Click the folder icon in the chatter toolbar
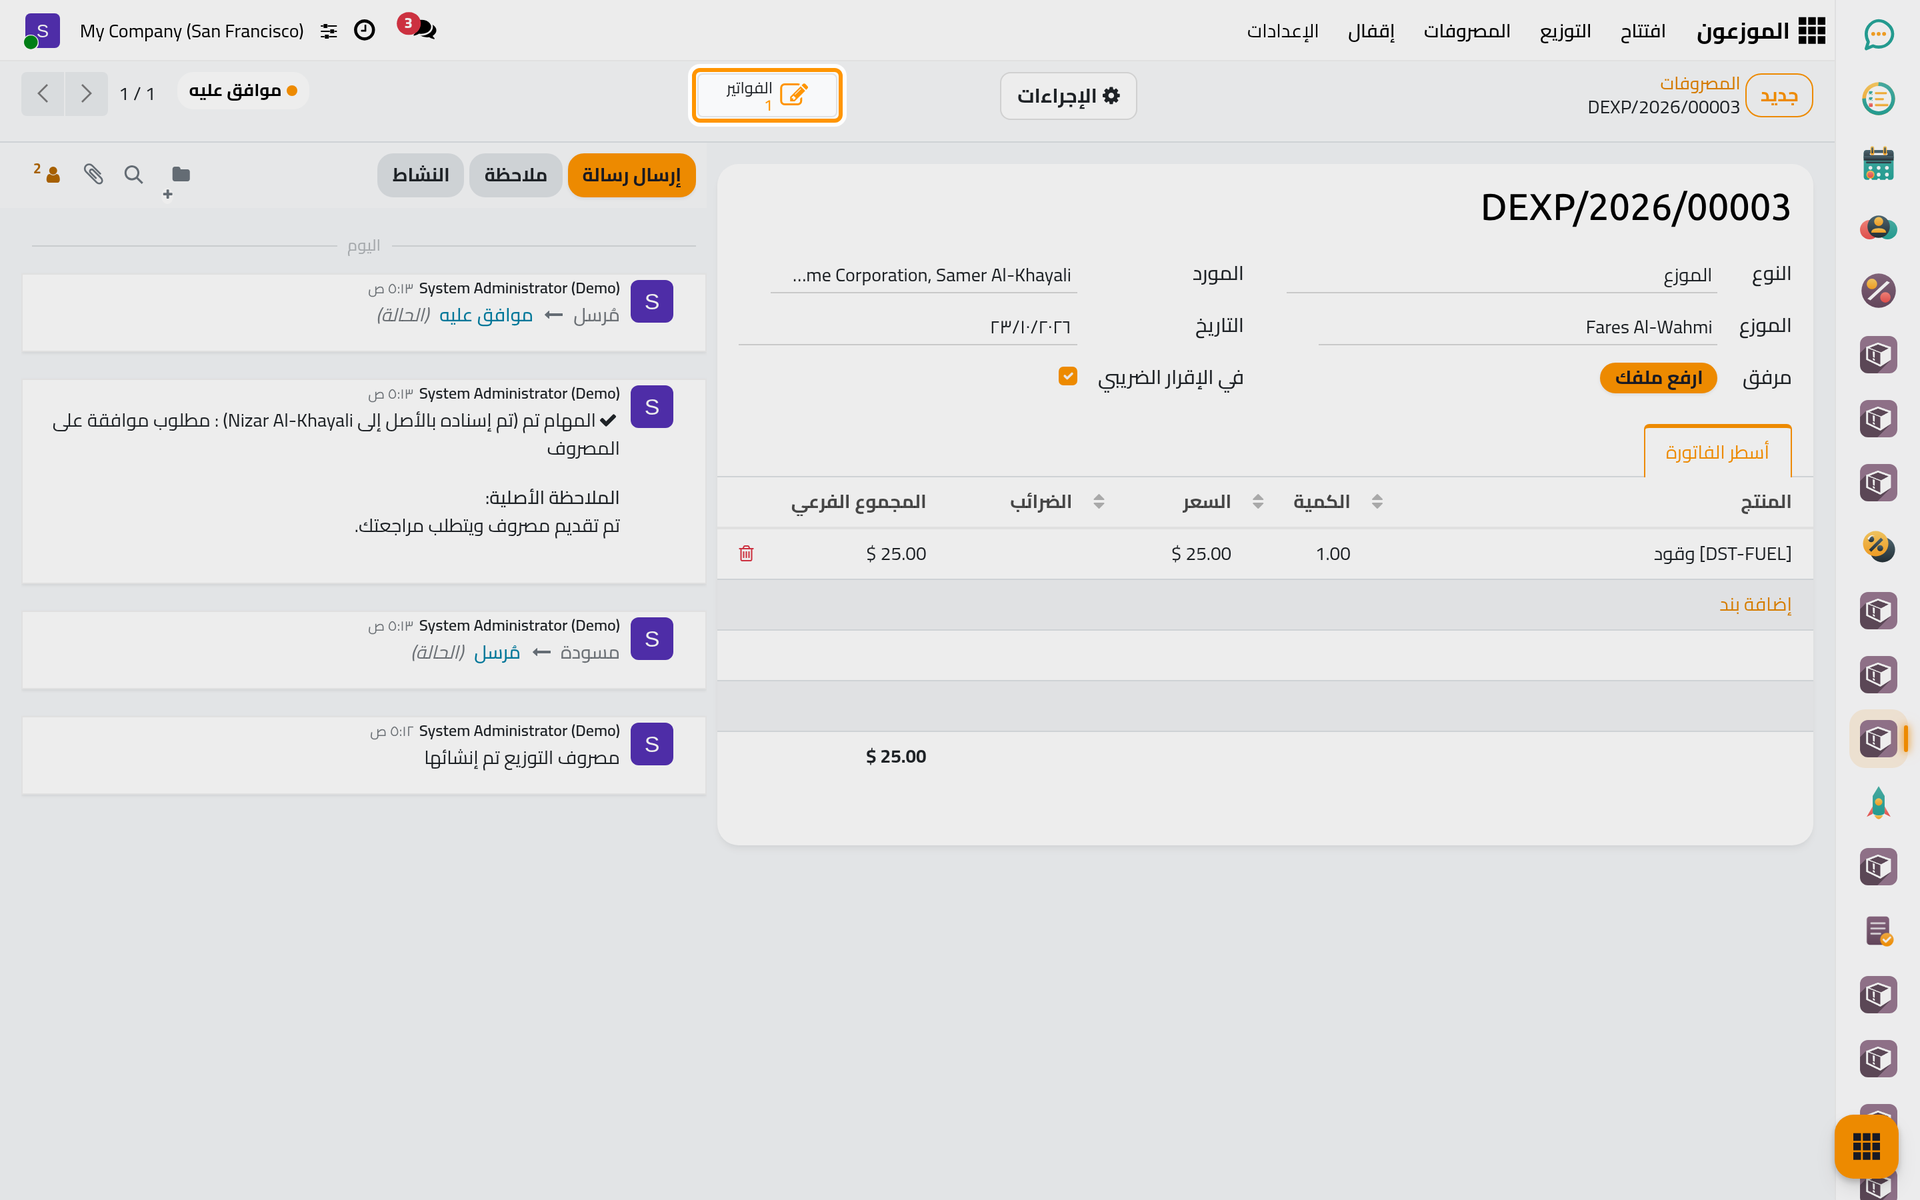This screenshot has height=1200, width=1920. click(x=181, y=174)
